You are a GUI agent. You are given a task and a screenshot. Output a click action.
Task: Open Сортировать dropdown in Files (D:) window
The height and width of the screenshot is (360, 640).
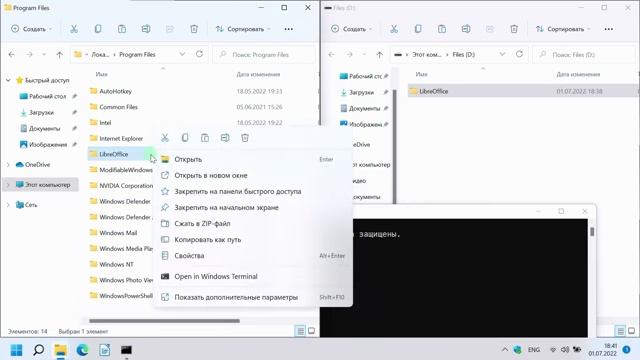563,29
